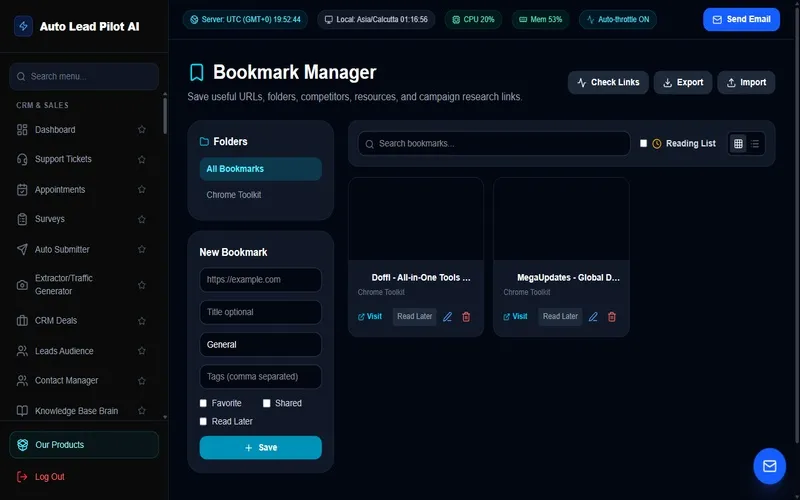Open the General folder dropdown
Image resolution: width=800 pixels, height=500 pixels.
[260, 344]
